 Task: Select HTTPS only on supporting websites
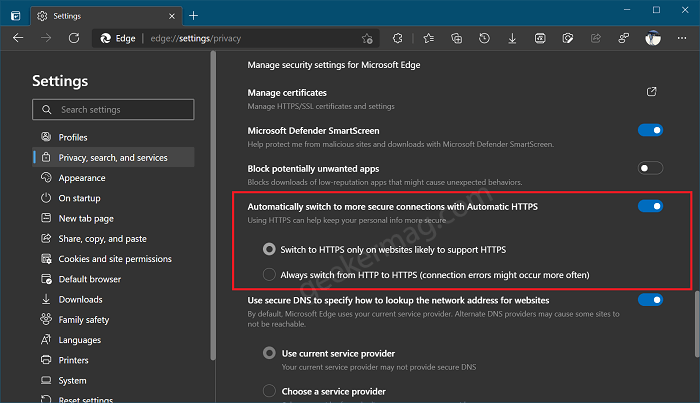click(x=269, y=249)
